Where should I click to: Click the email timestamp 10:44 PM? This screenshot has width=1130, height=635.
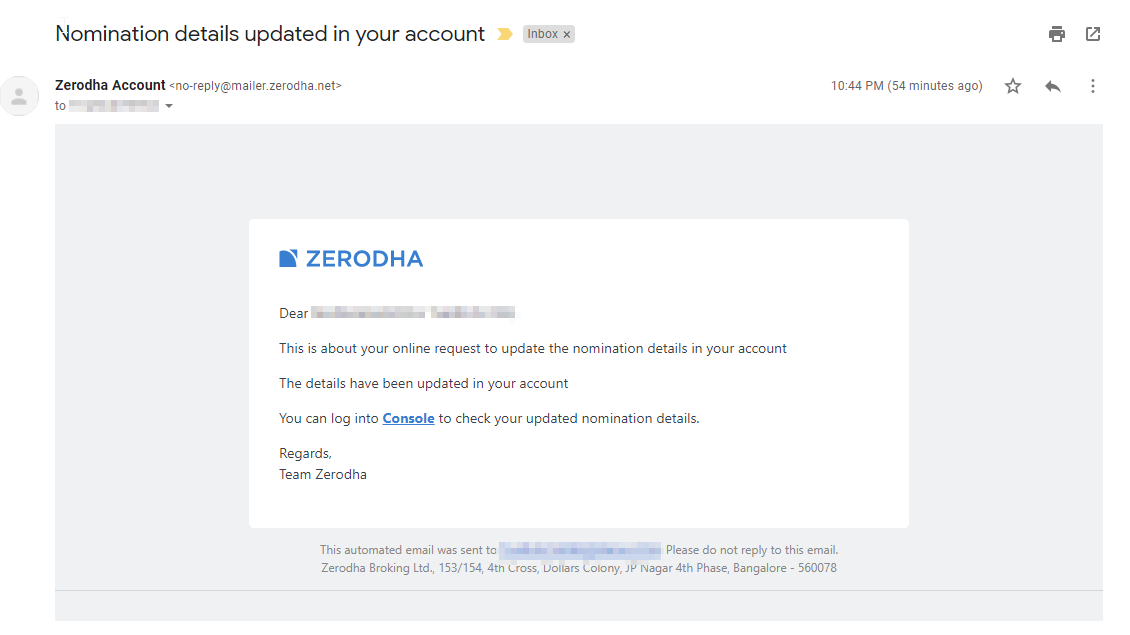[857, 86]
